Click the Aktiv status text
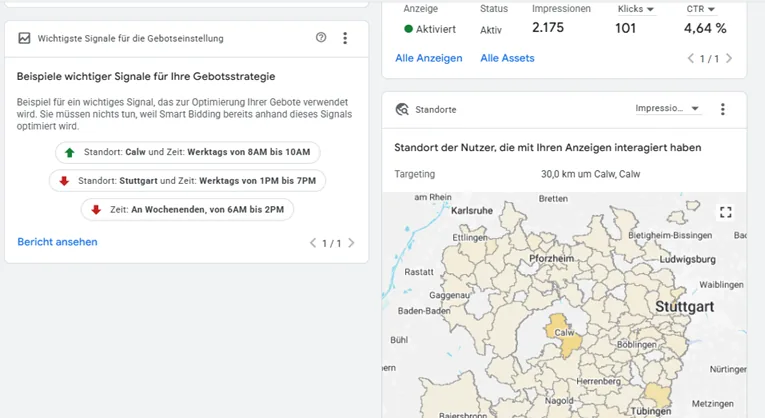This screenshot has width=765, height=418. pyautogui.click(x=491, y=30)
